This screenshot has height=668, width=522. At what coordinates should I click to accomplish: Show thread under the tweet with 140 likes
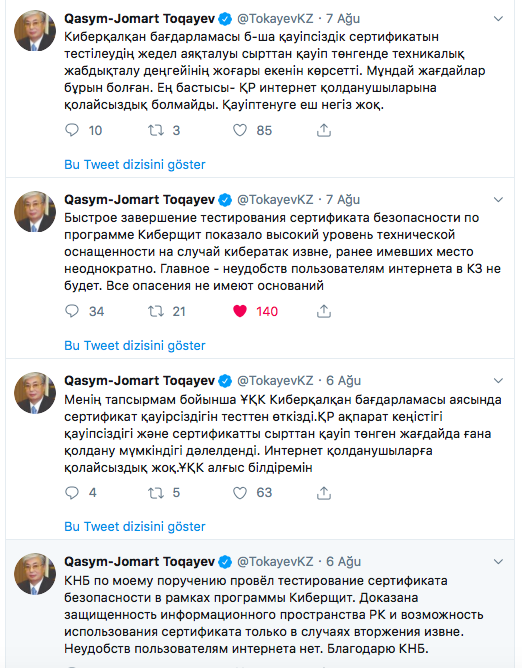(x=135, y=346)
